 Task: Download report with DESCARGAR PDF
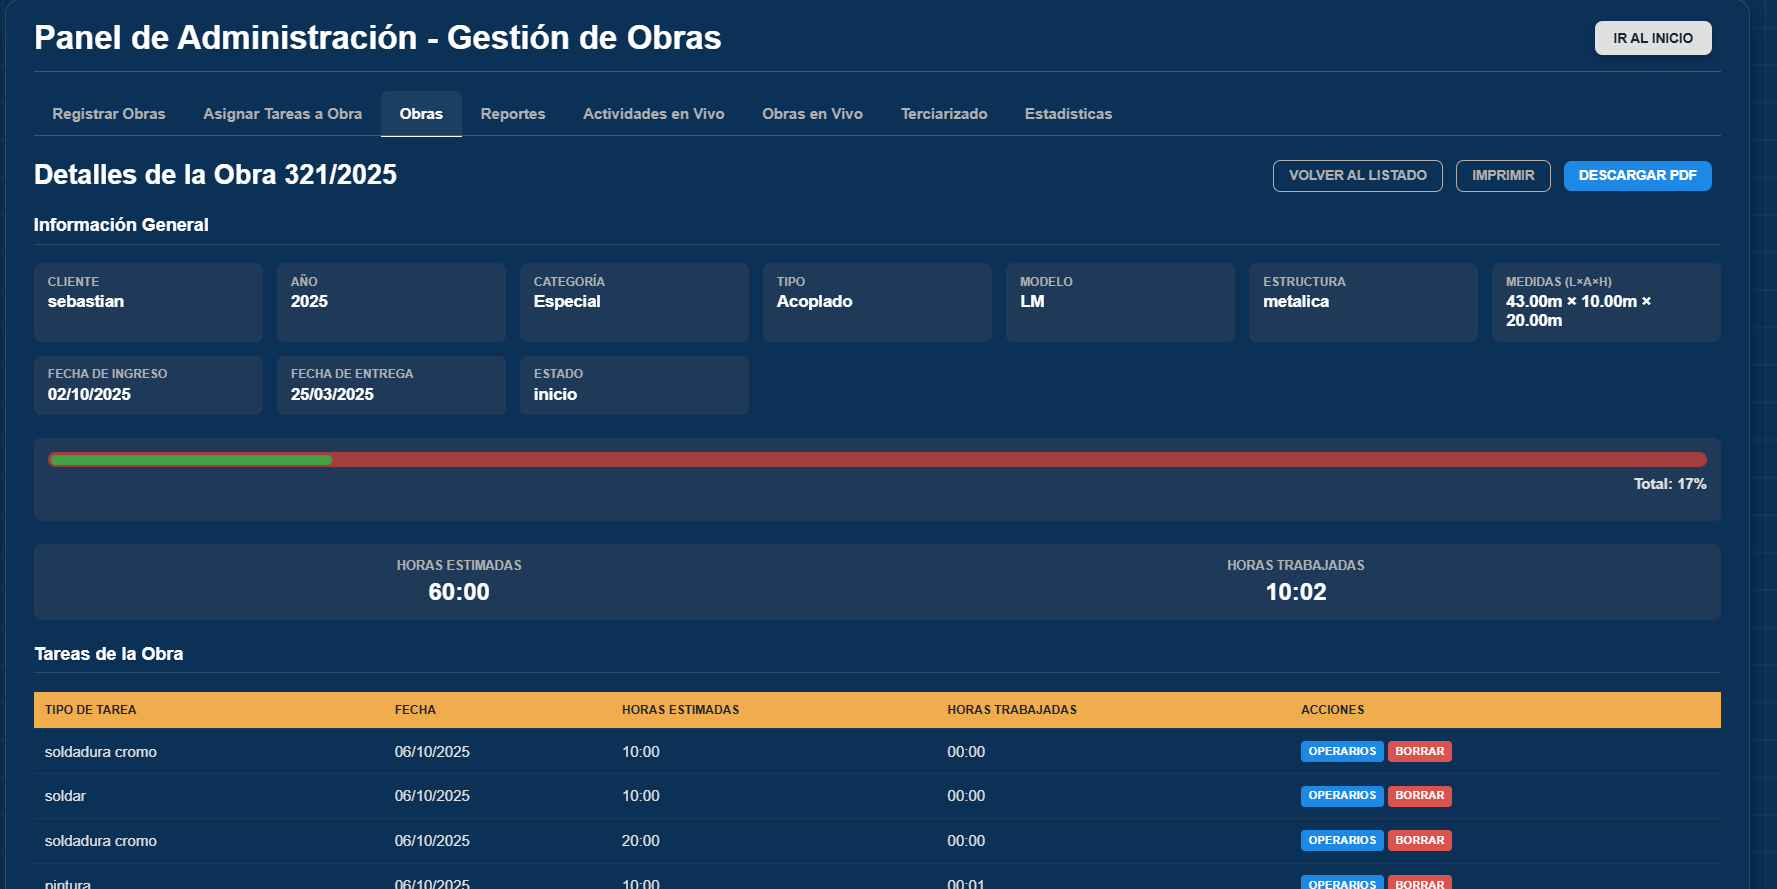pos(1637,176)
